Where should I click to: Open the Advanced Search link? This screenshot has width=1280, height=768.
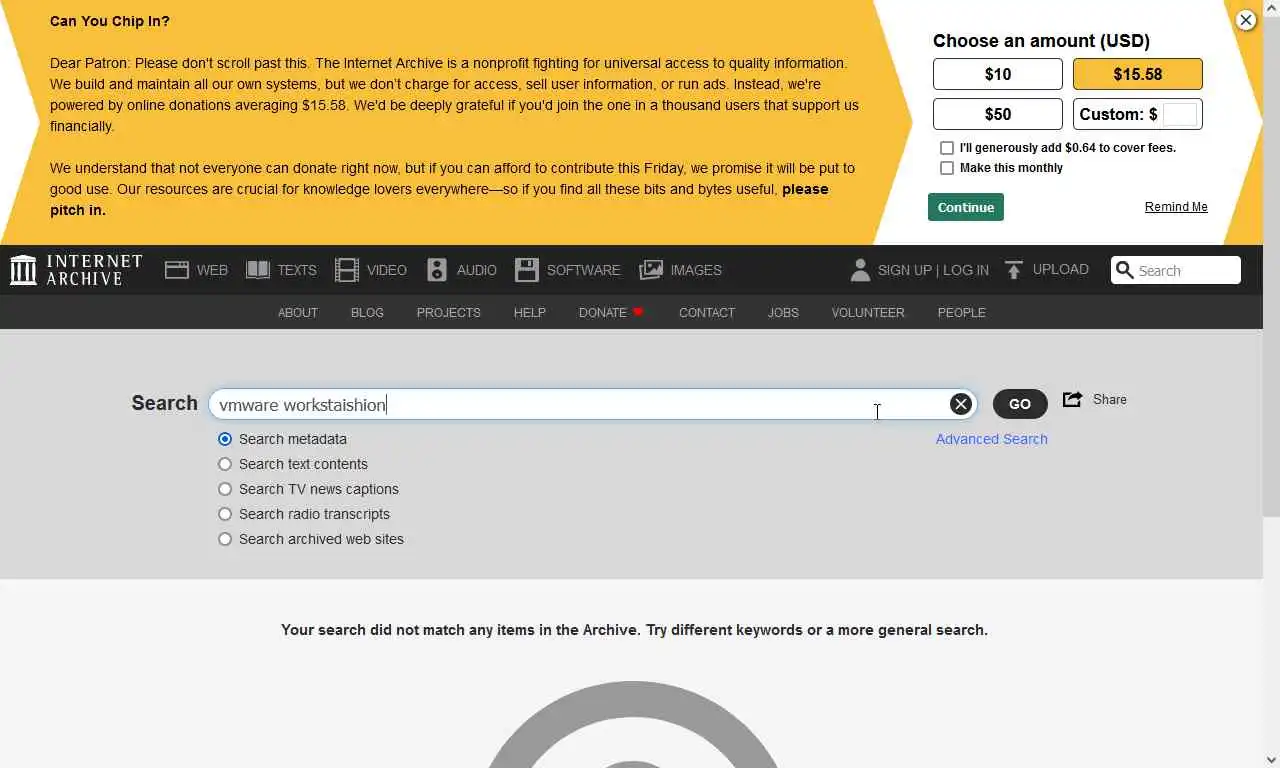(x=991, y=439)
